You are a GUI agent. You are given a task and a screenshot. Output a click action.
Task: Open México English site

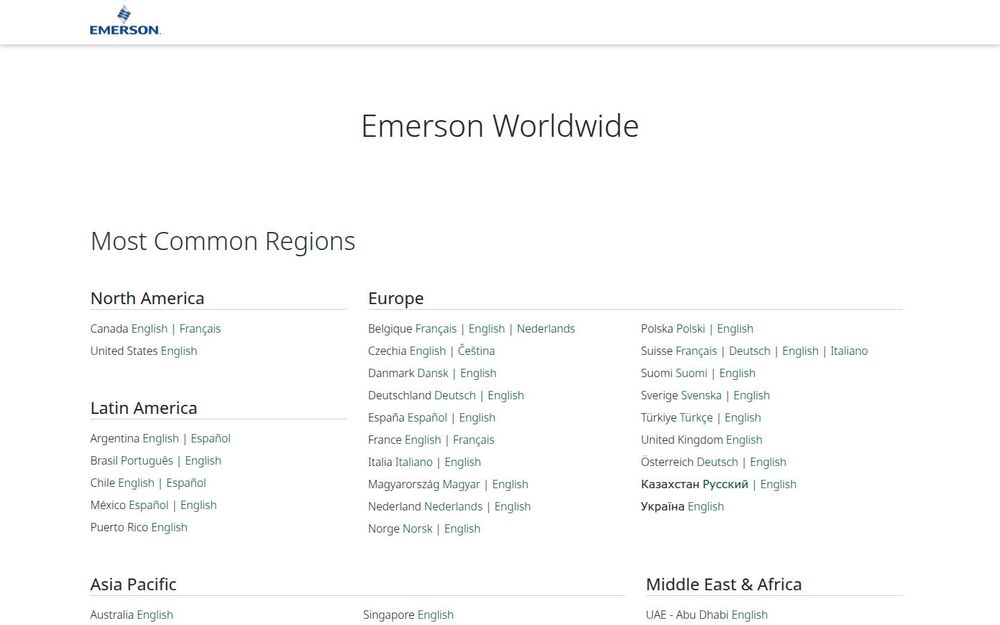pyautogui.click(x=198, y=506)
